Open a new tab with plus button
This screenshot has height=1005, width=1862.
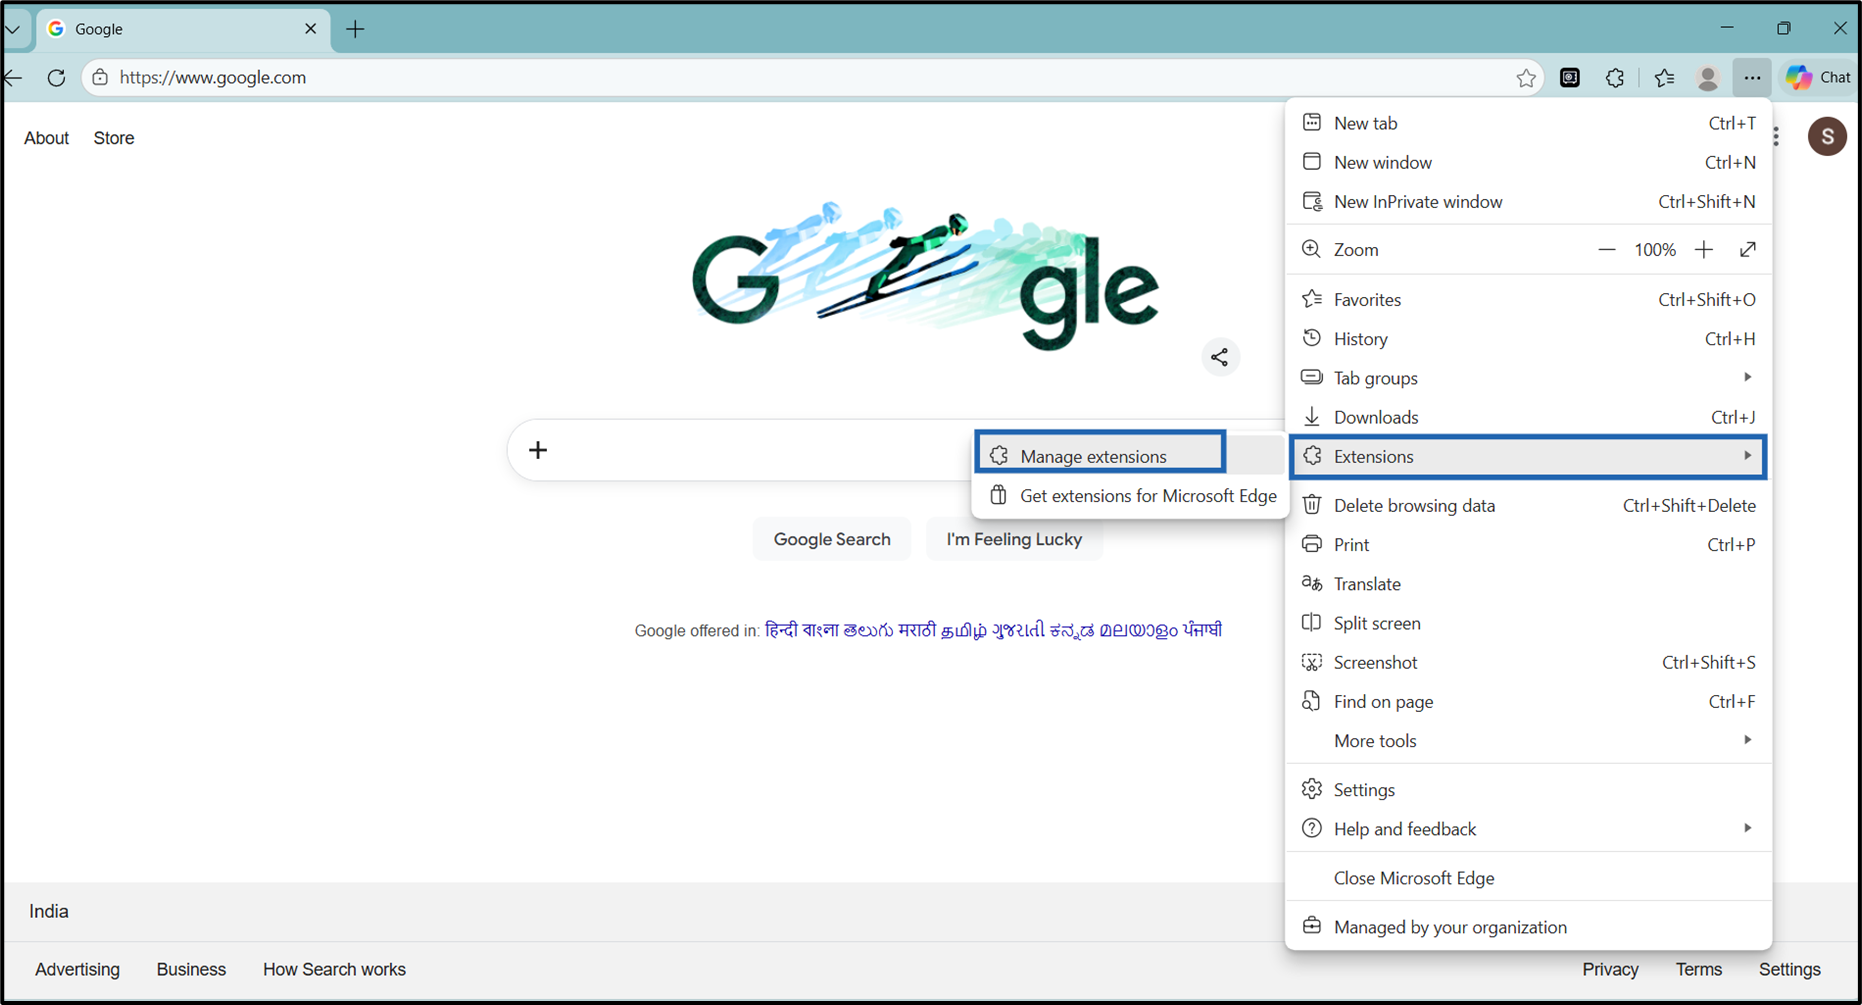(355, 29)
